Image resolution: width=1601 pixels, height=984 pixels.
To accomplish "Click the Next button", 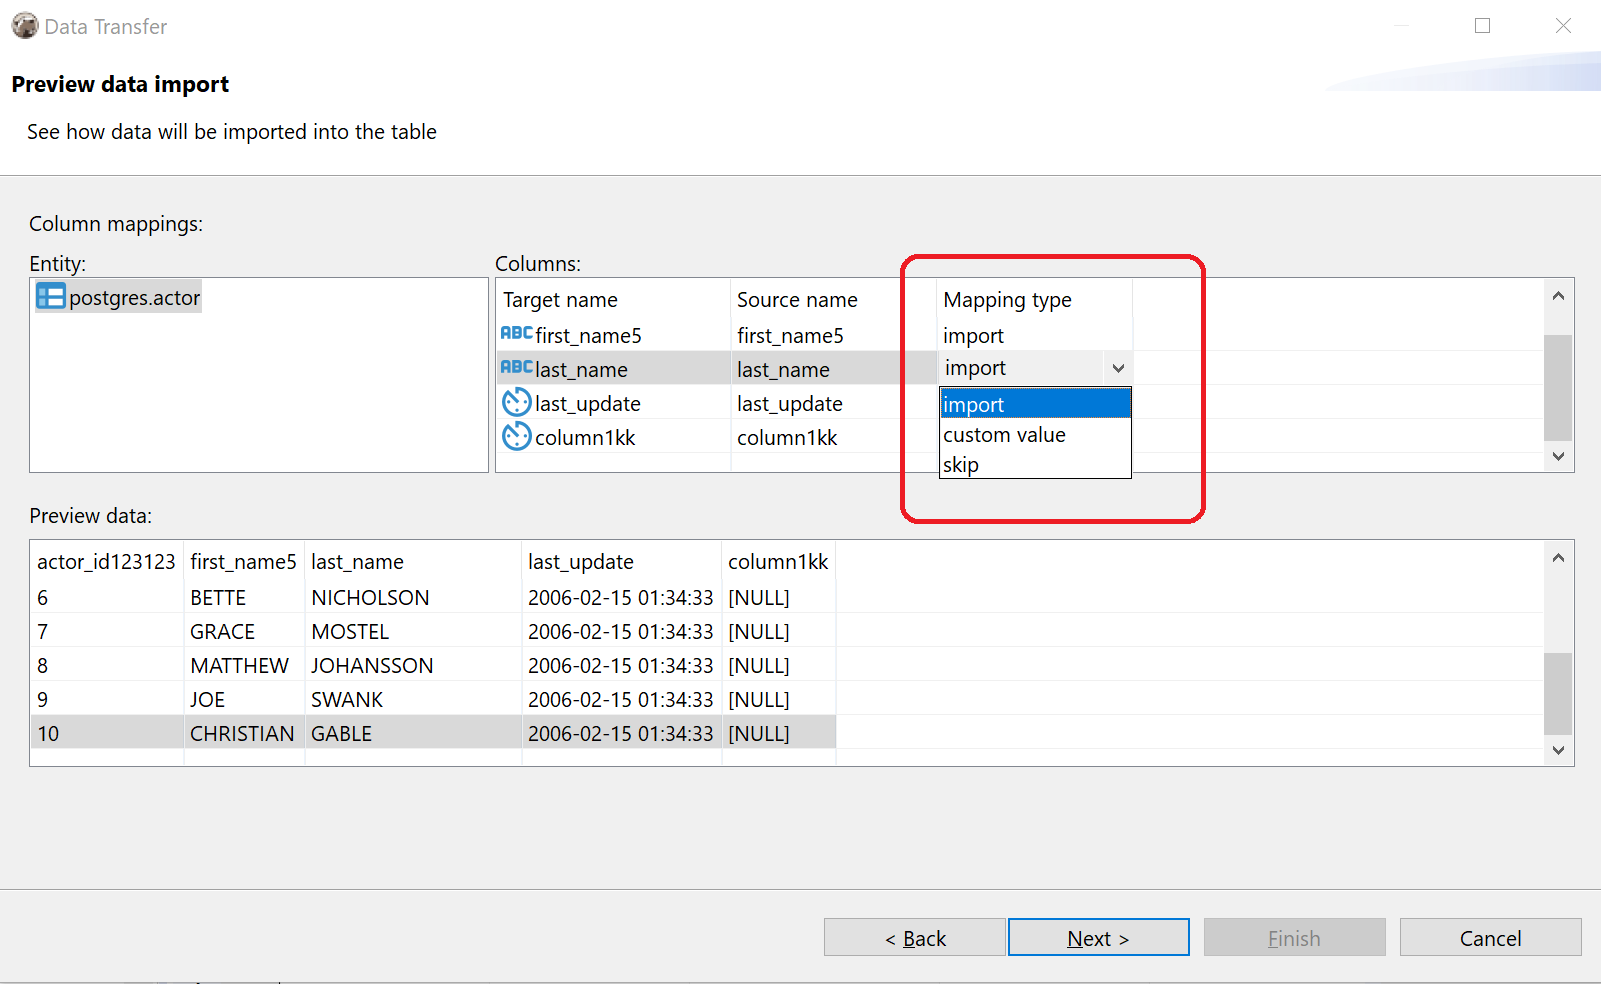I will coord(1098,937).
